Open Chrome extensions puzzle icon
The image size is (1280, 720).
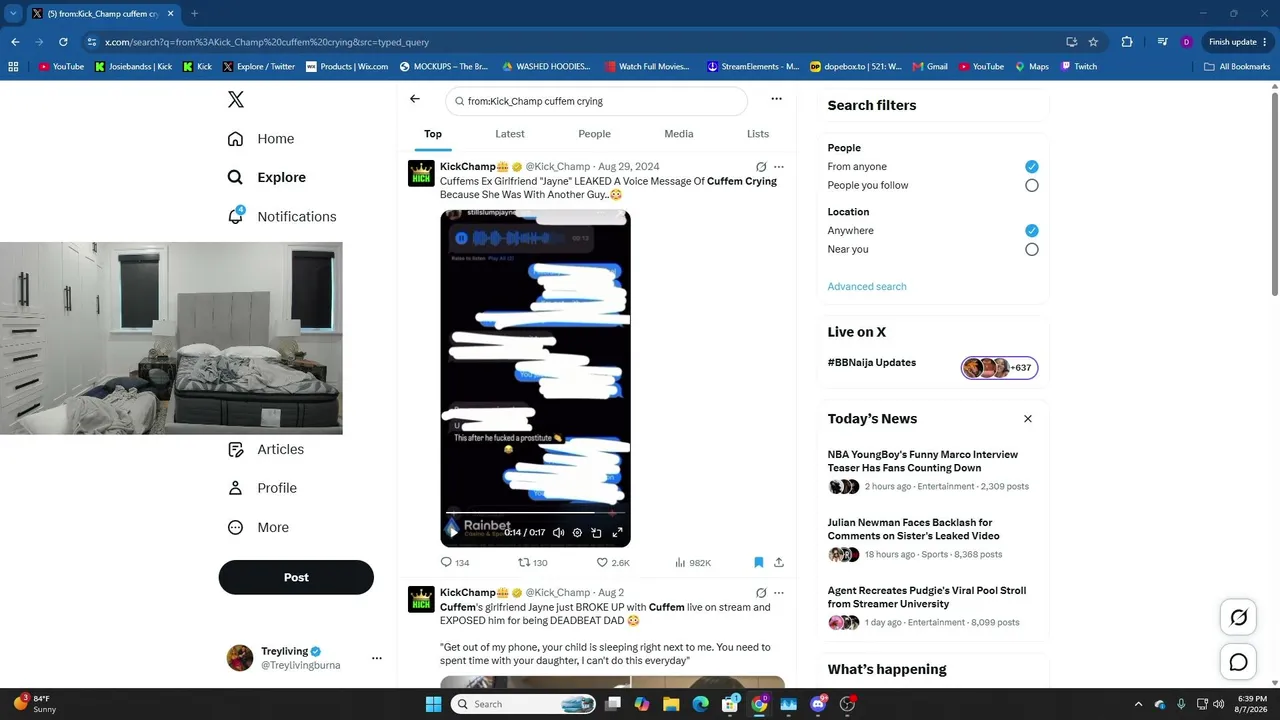click(1127, 42)
